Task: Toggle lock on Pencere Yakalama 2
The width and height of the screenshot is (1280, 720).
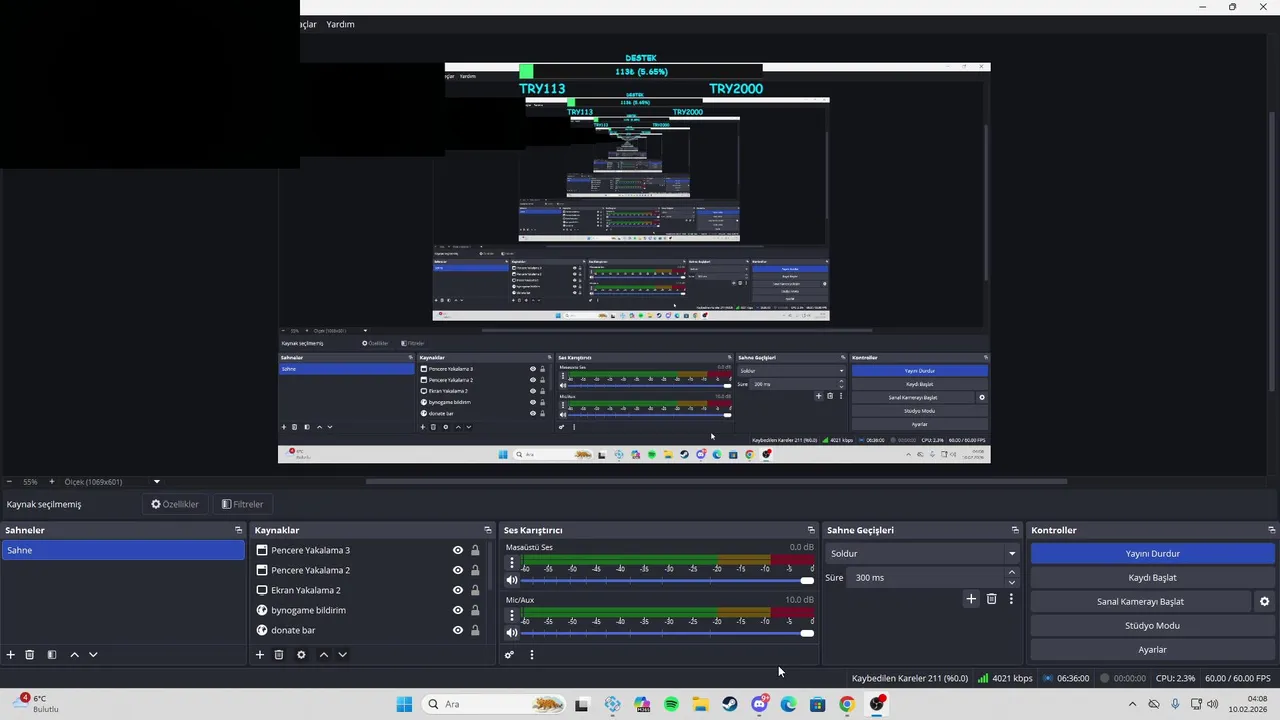Action: (475, 570)
